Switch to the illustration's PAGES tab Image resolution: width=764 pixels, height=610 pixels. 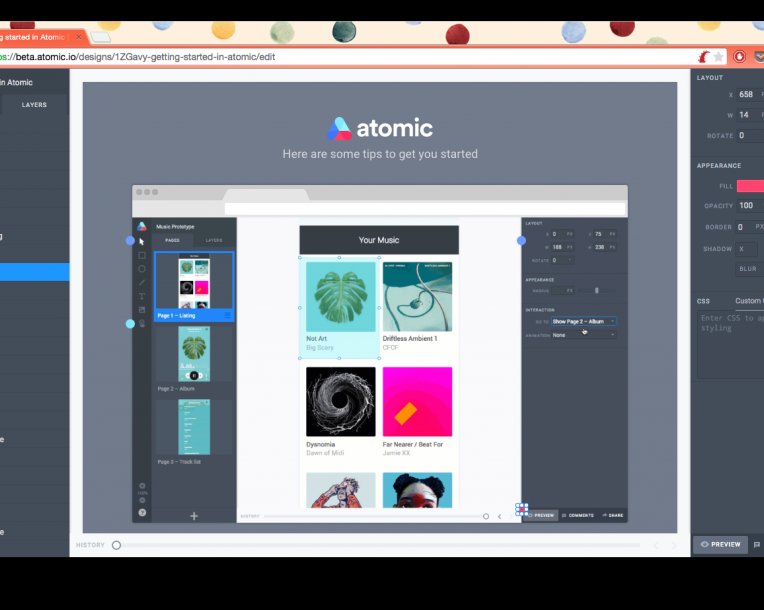172,240
